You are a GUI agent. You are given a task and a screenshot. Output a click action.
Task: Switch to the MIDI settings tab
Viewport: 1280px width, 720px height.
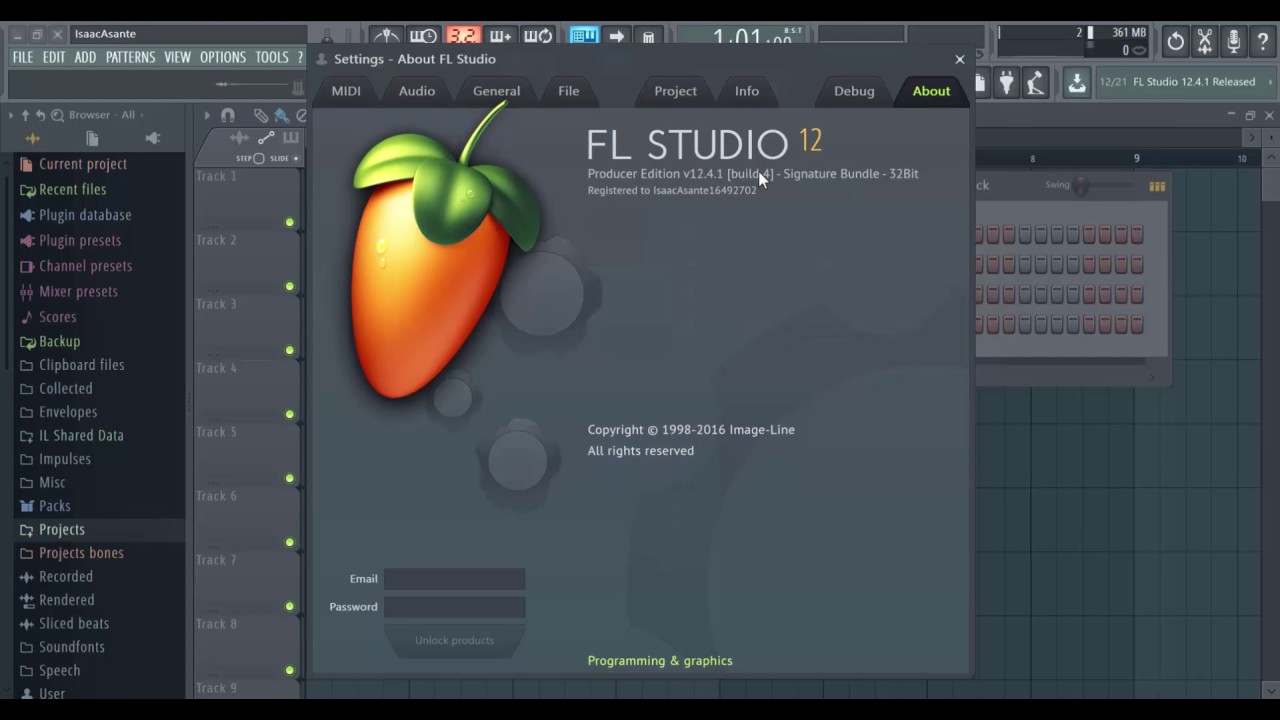pos(346,91)
